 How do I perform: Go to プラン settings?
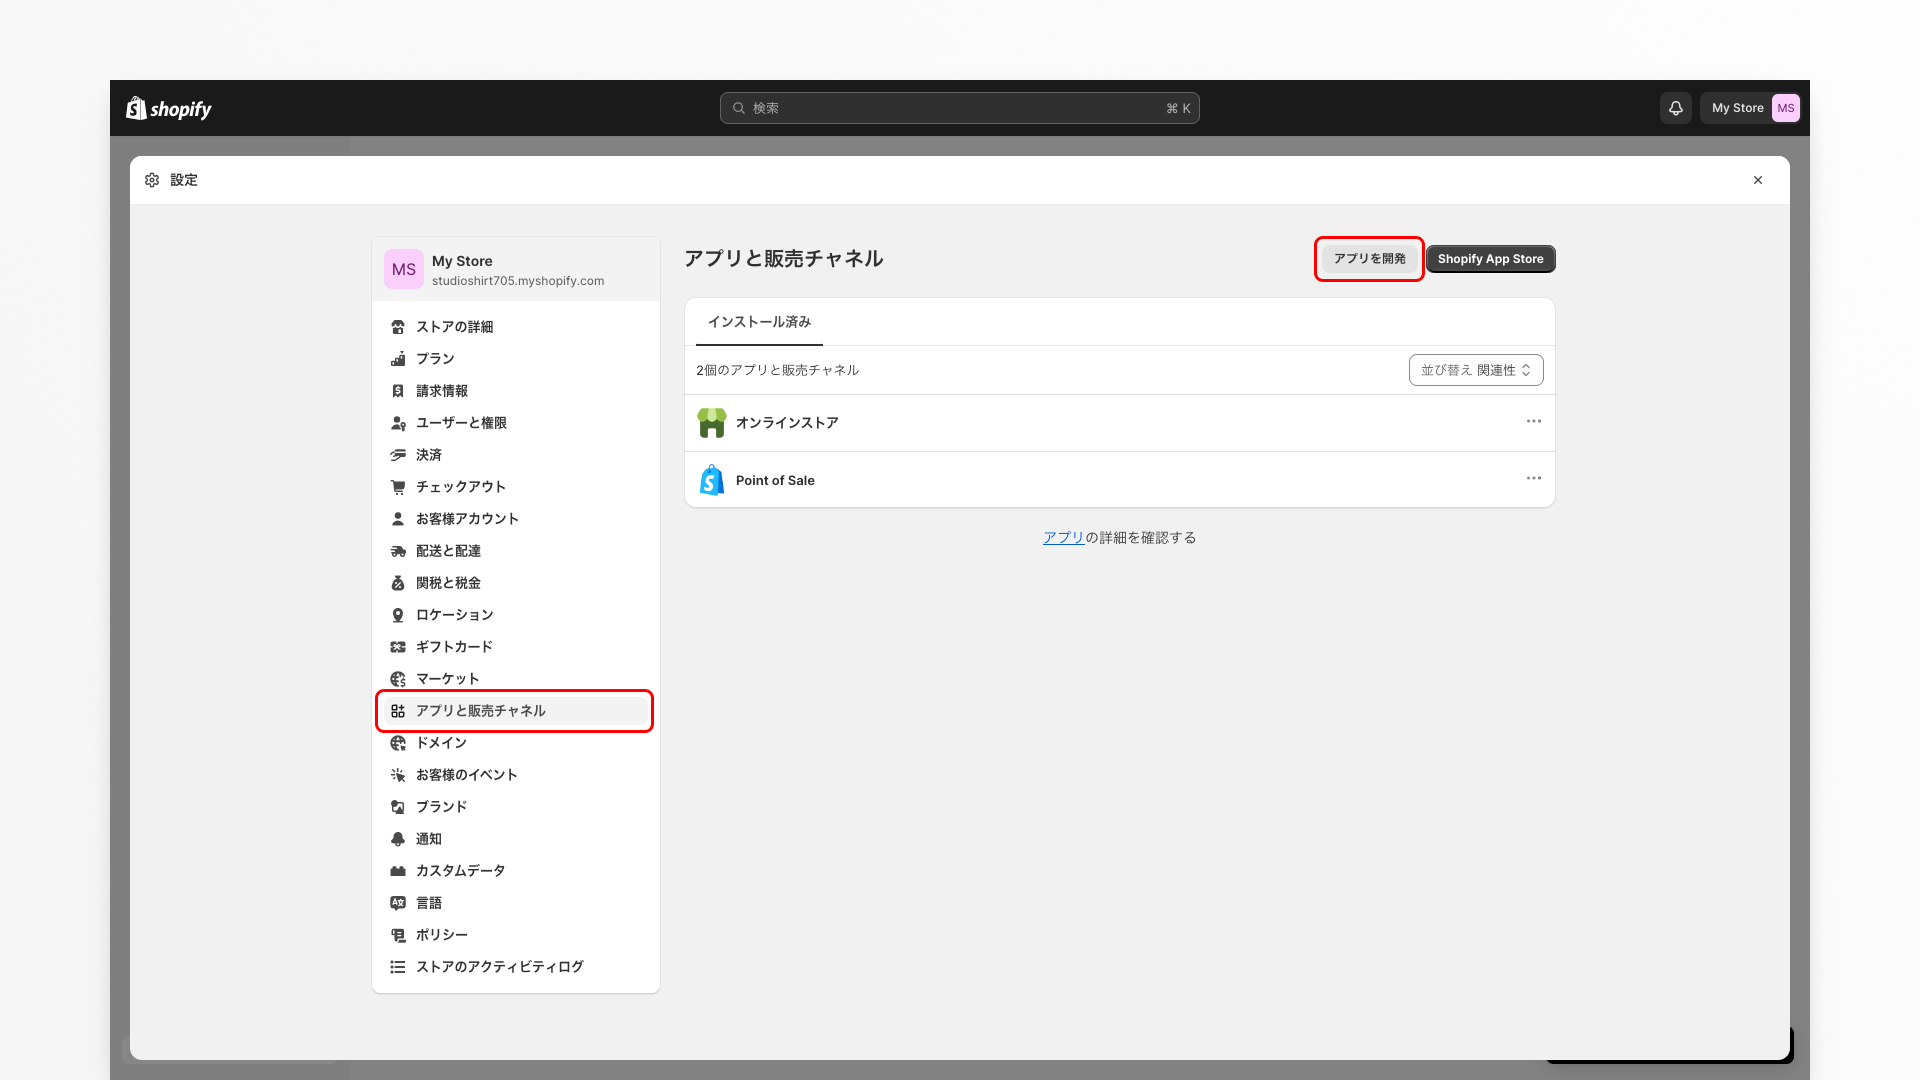[516, 359]
